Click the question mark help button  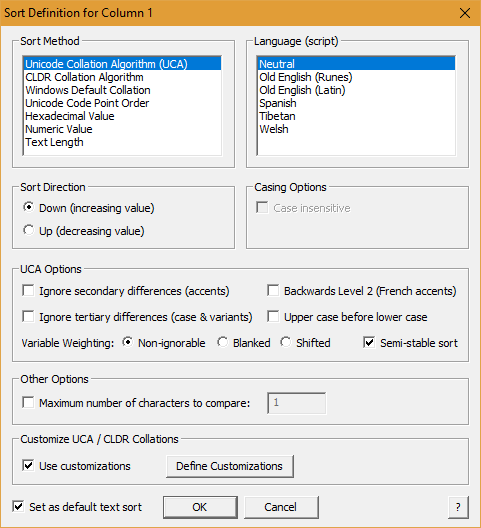(458, 507)
